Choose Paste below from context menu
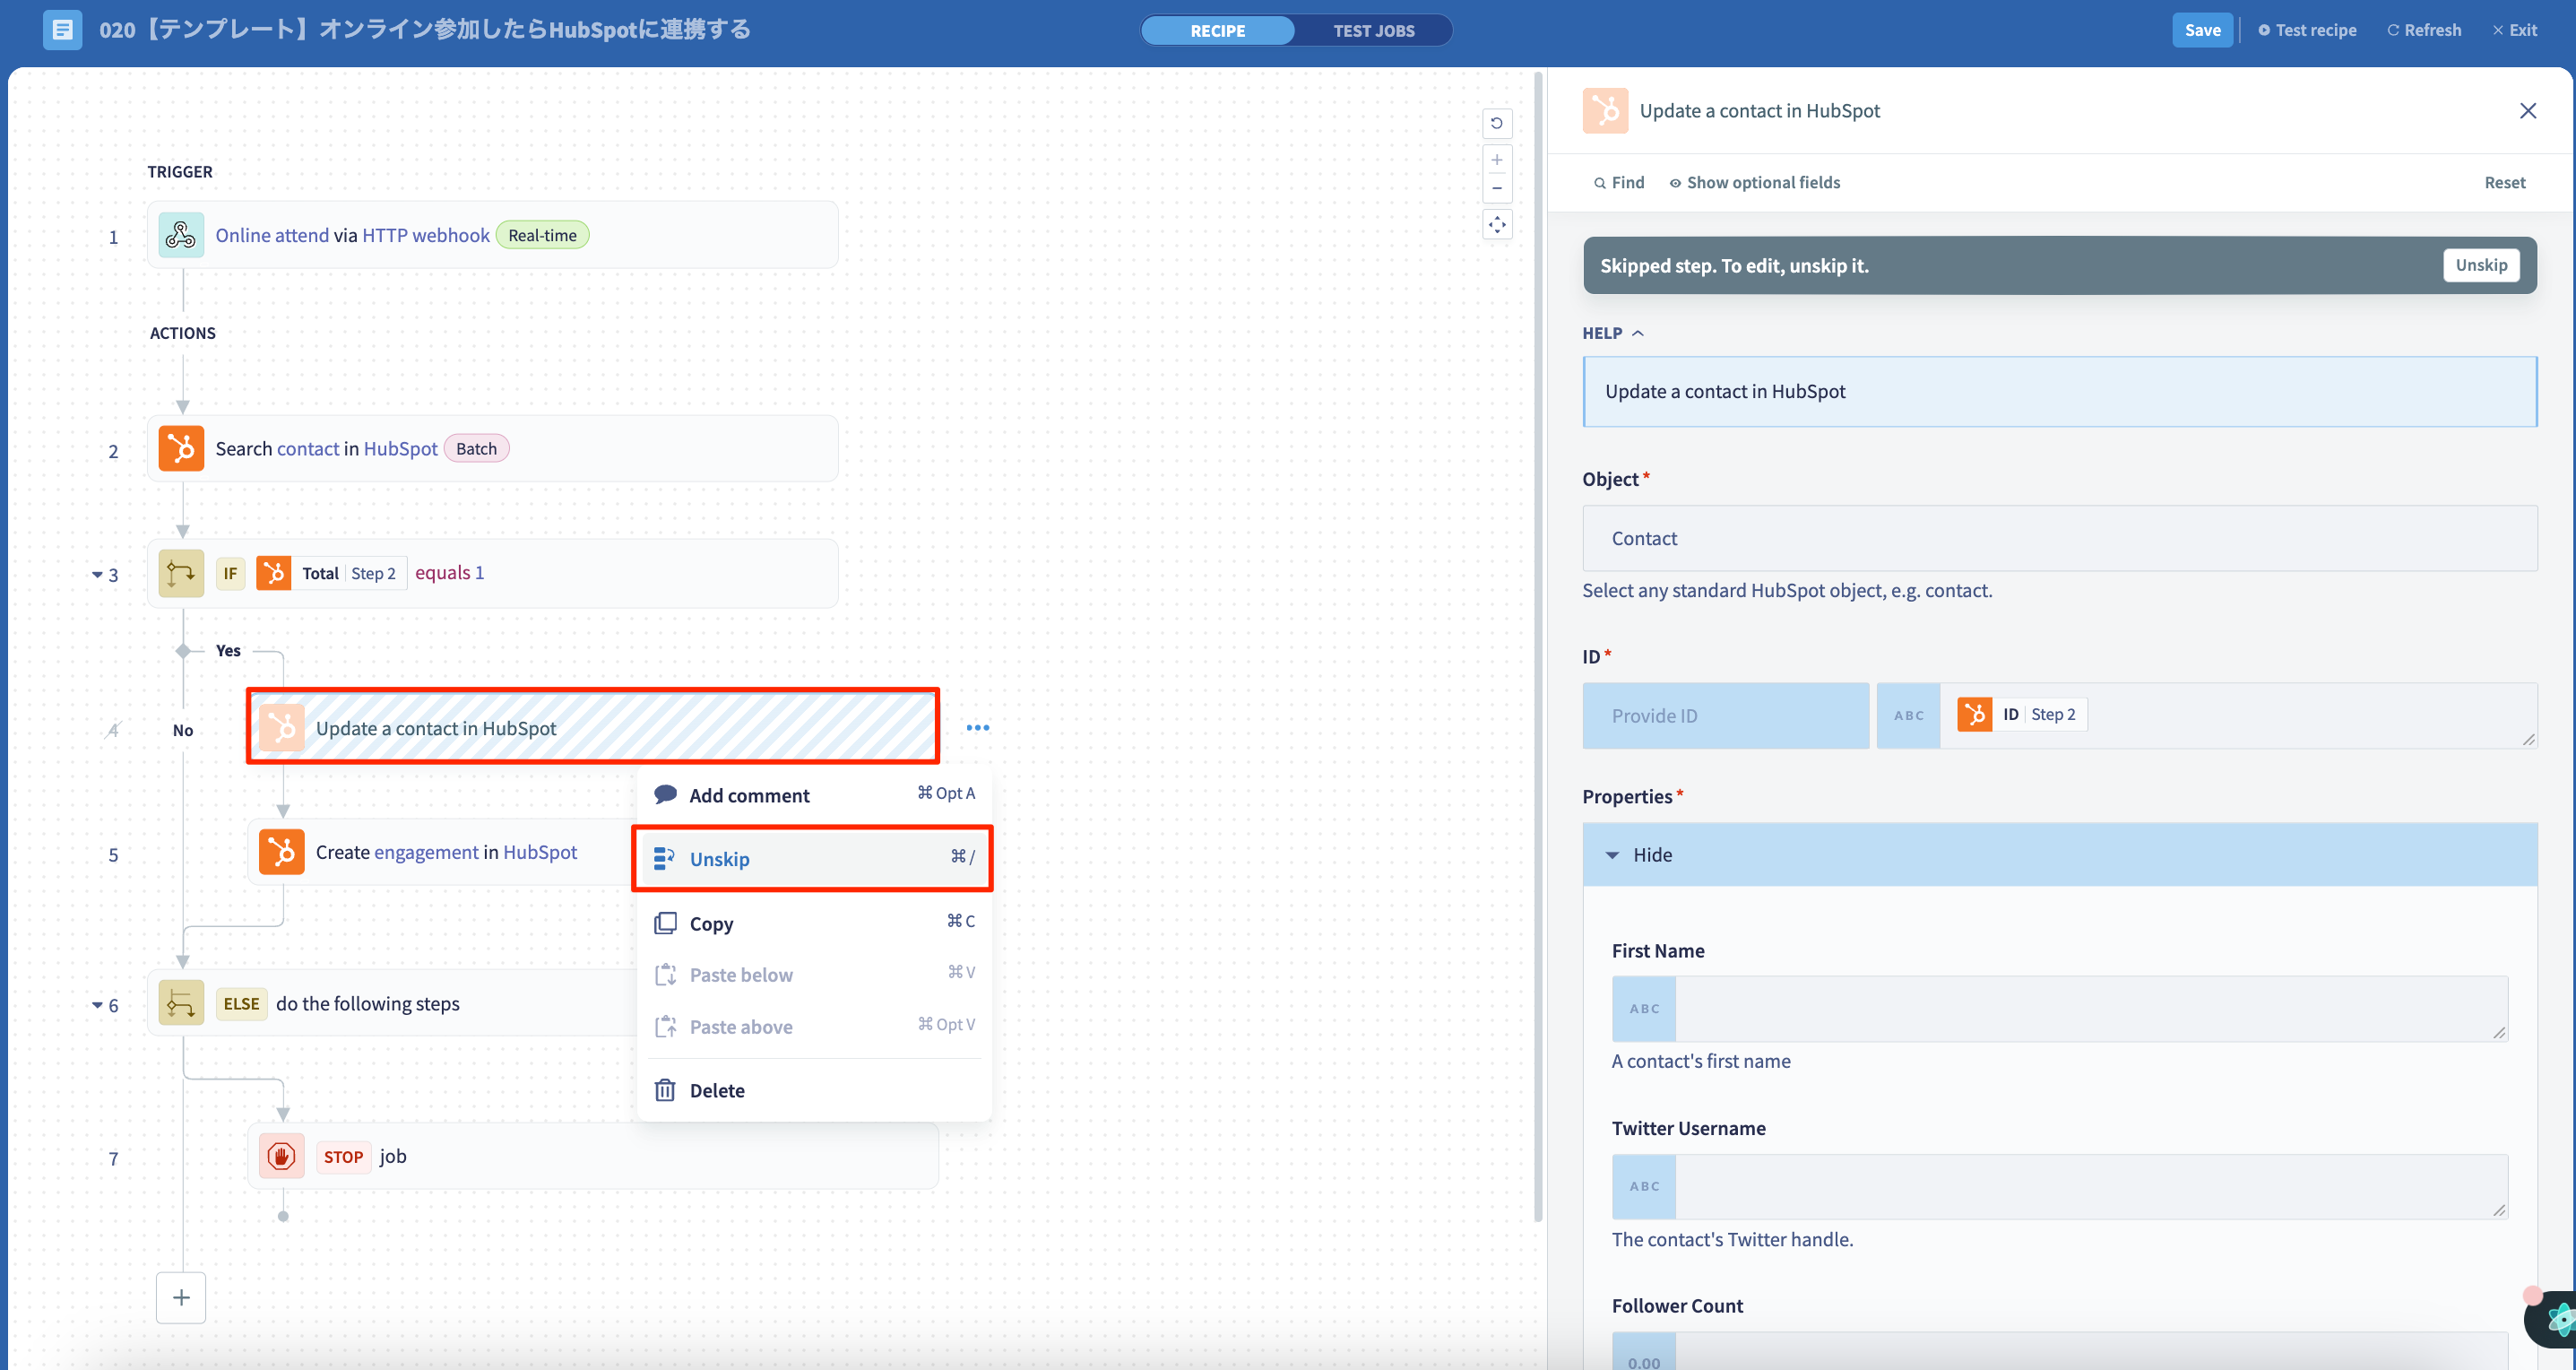 [x=814, y=975]
